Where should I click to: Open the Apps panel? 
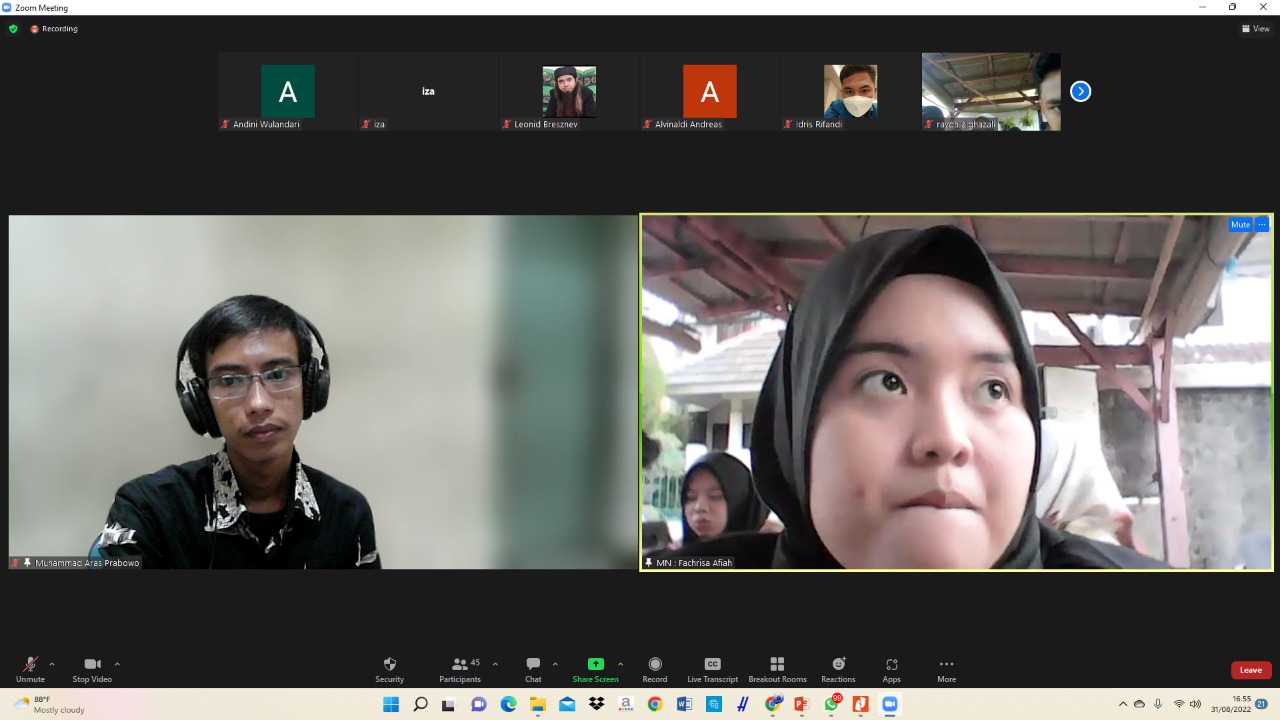(891, 669)
